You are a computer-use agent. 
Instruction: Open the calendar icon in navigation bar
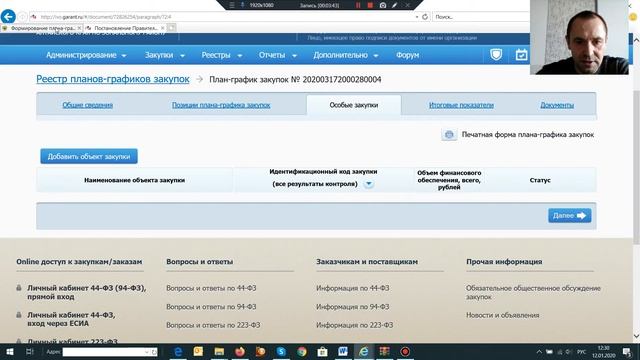tap(521, 54)
